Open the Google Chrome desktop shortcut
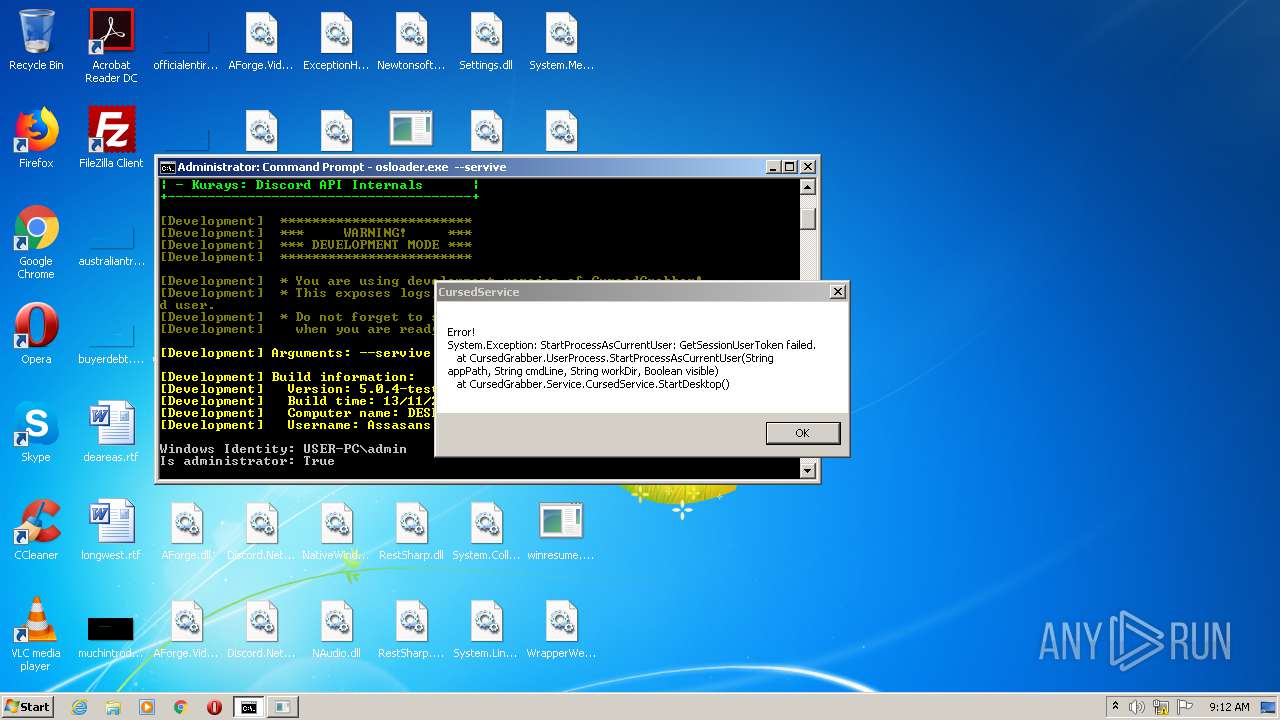Viewport: 1280px width, 720px height. click(x=36, y=243)
